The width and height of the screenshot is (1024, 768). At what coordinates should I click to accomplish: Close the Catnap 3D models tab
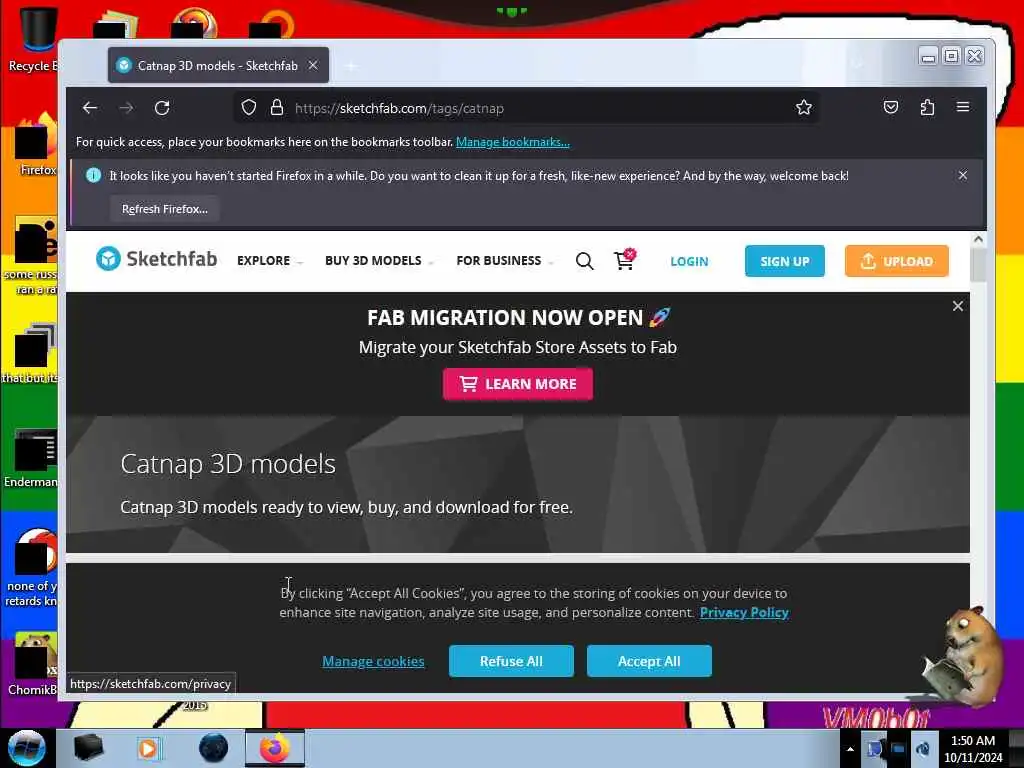313,65
